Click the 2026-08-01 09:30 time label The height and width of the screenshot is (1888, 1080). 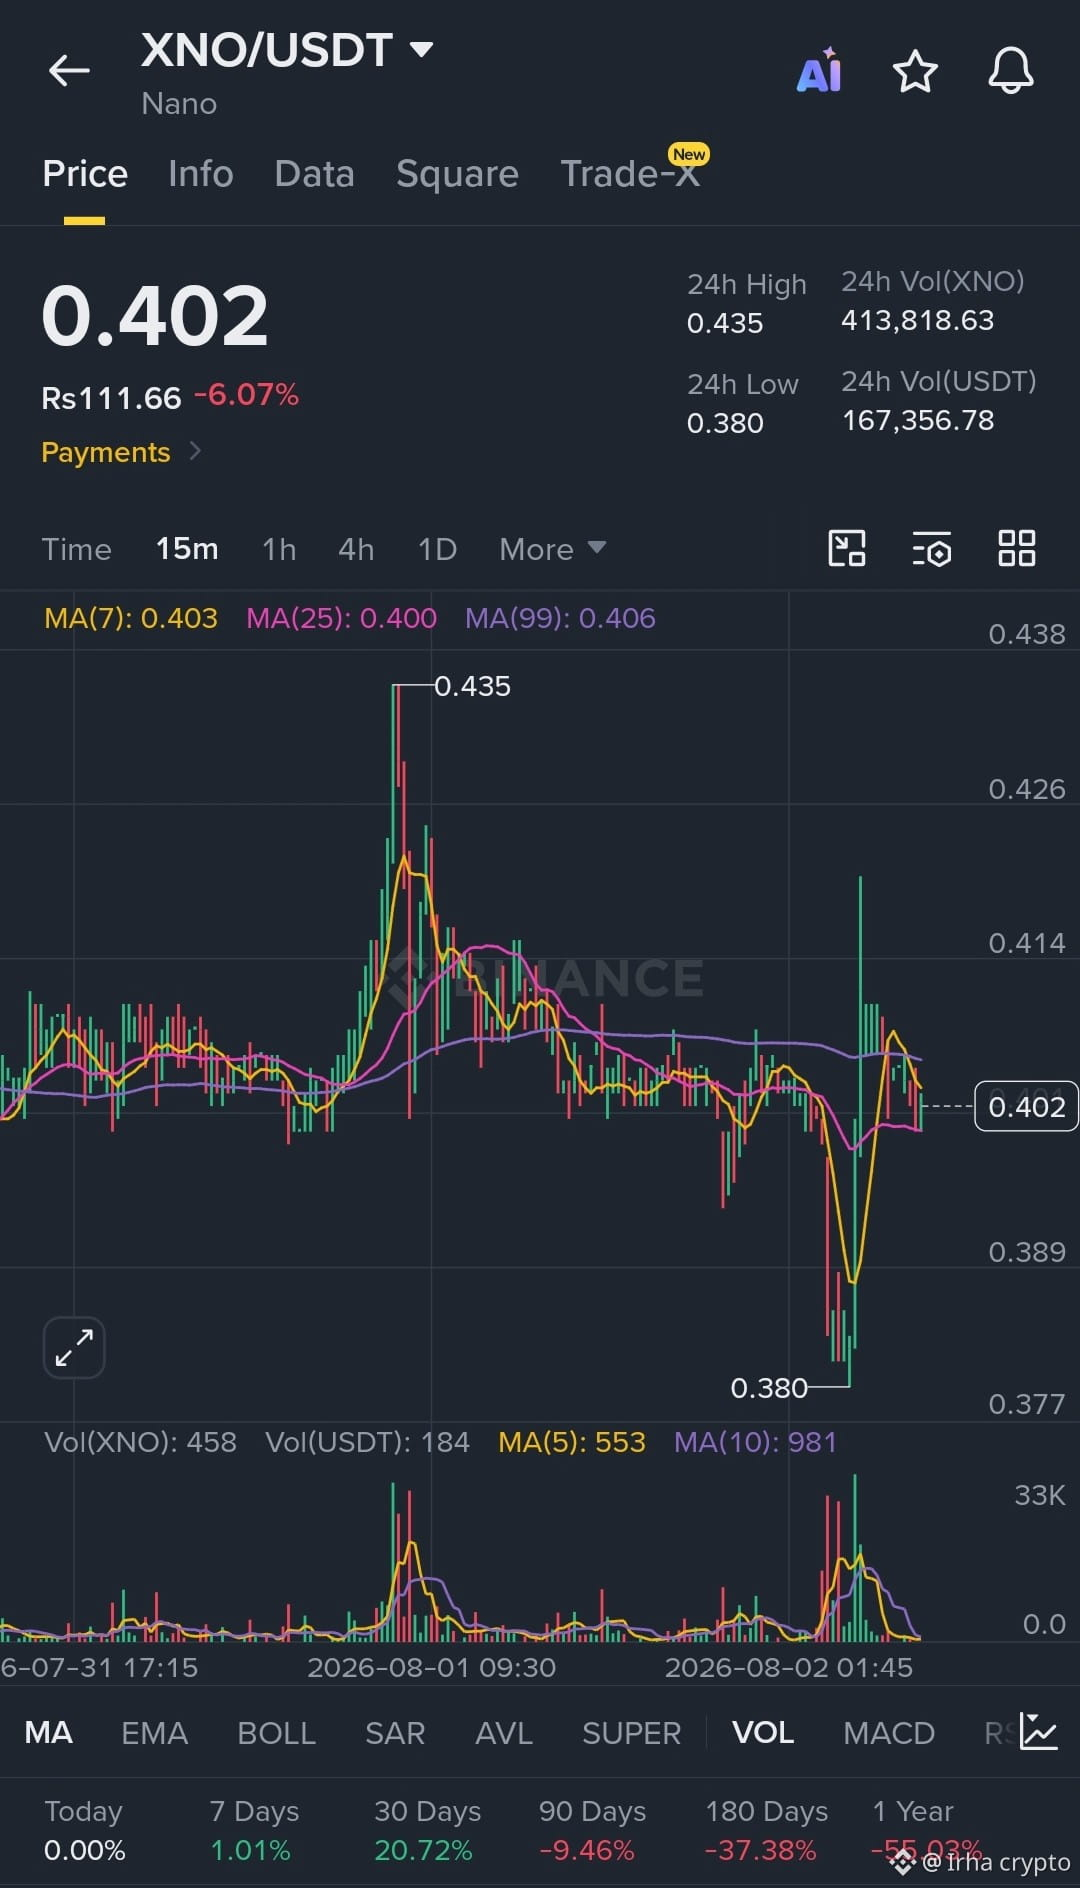click(431, 1667)
